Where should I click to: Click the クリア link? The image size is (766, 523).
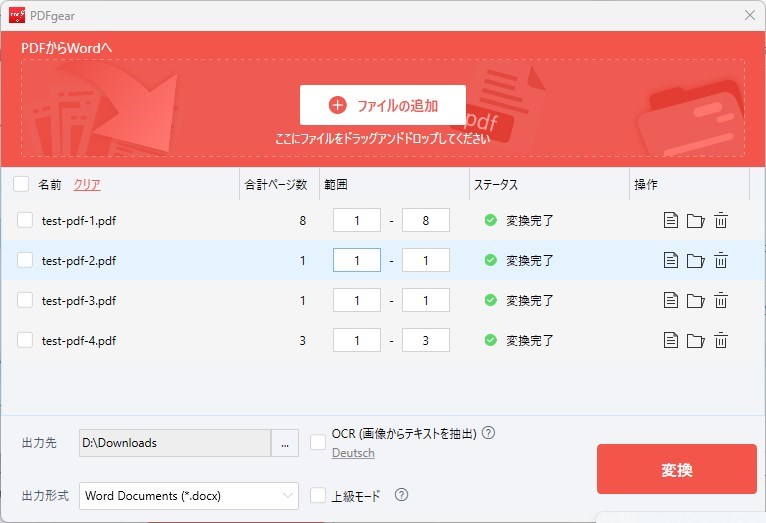[x=87, y=185]
